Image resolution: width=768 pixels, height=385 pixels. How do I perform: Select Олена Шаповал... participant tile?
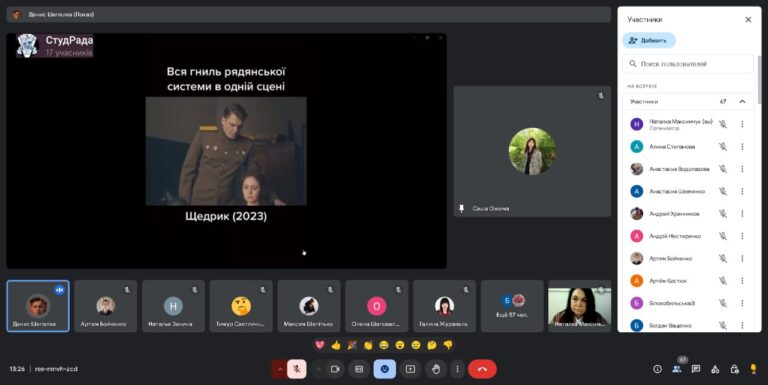(x=376, y=306)
